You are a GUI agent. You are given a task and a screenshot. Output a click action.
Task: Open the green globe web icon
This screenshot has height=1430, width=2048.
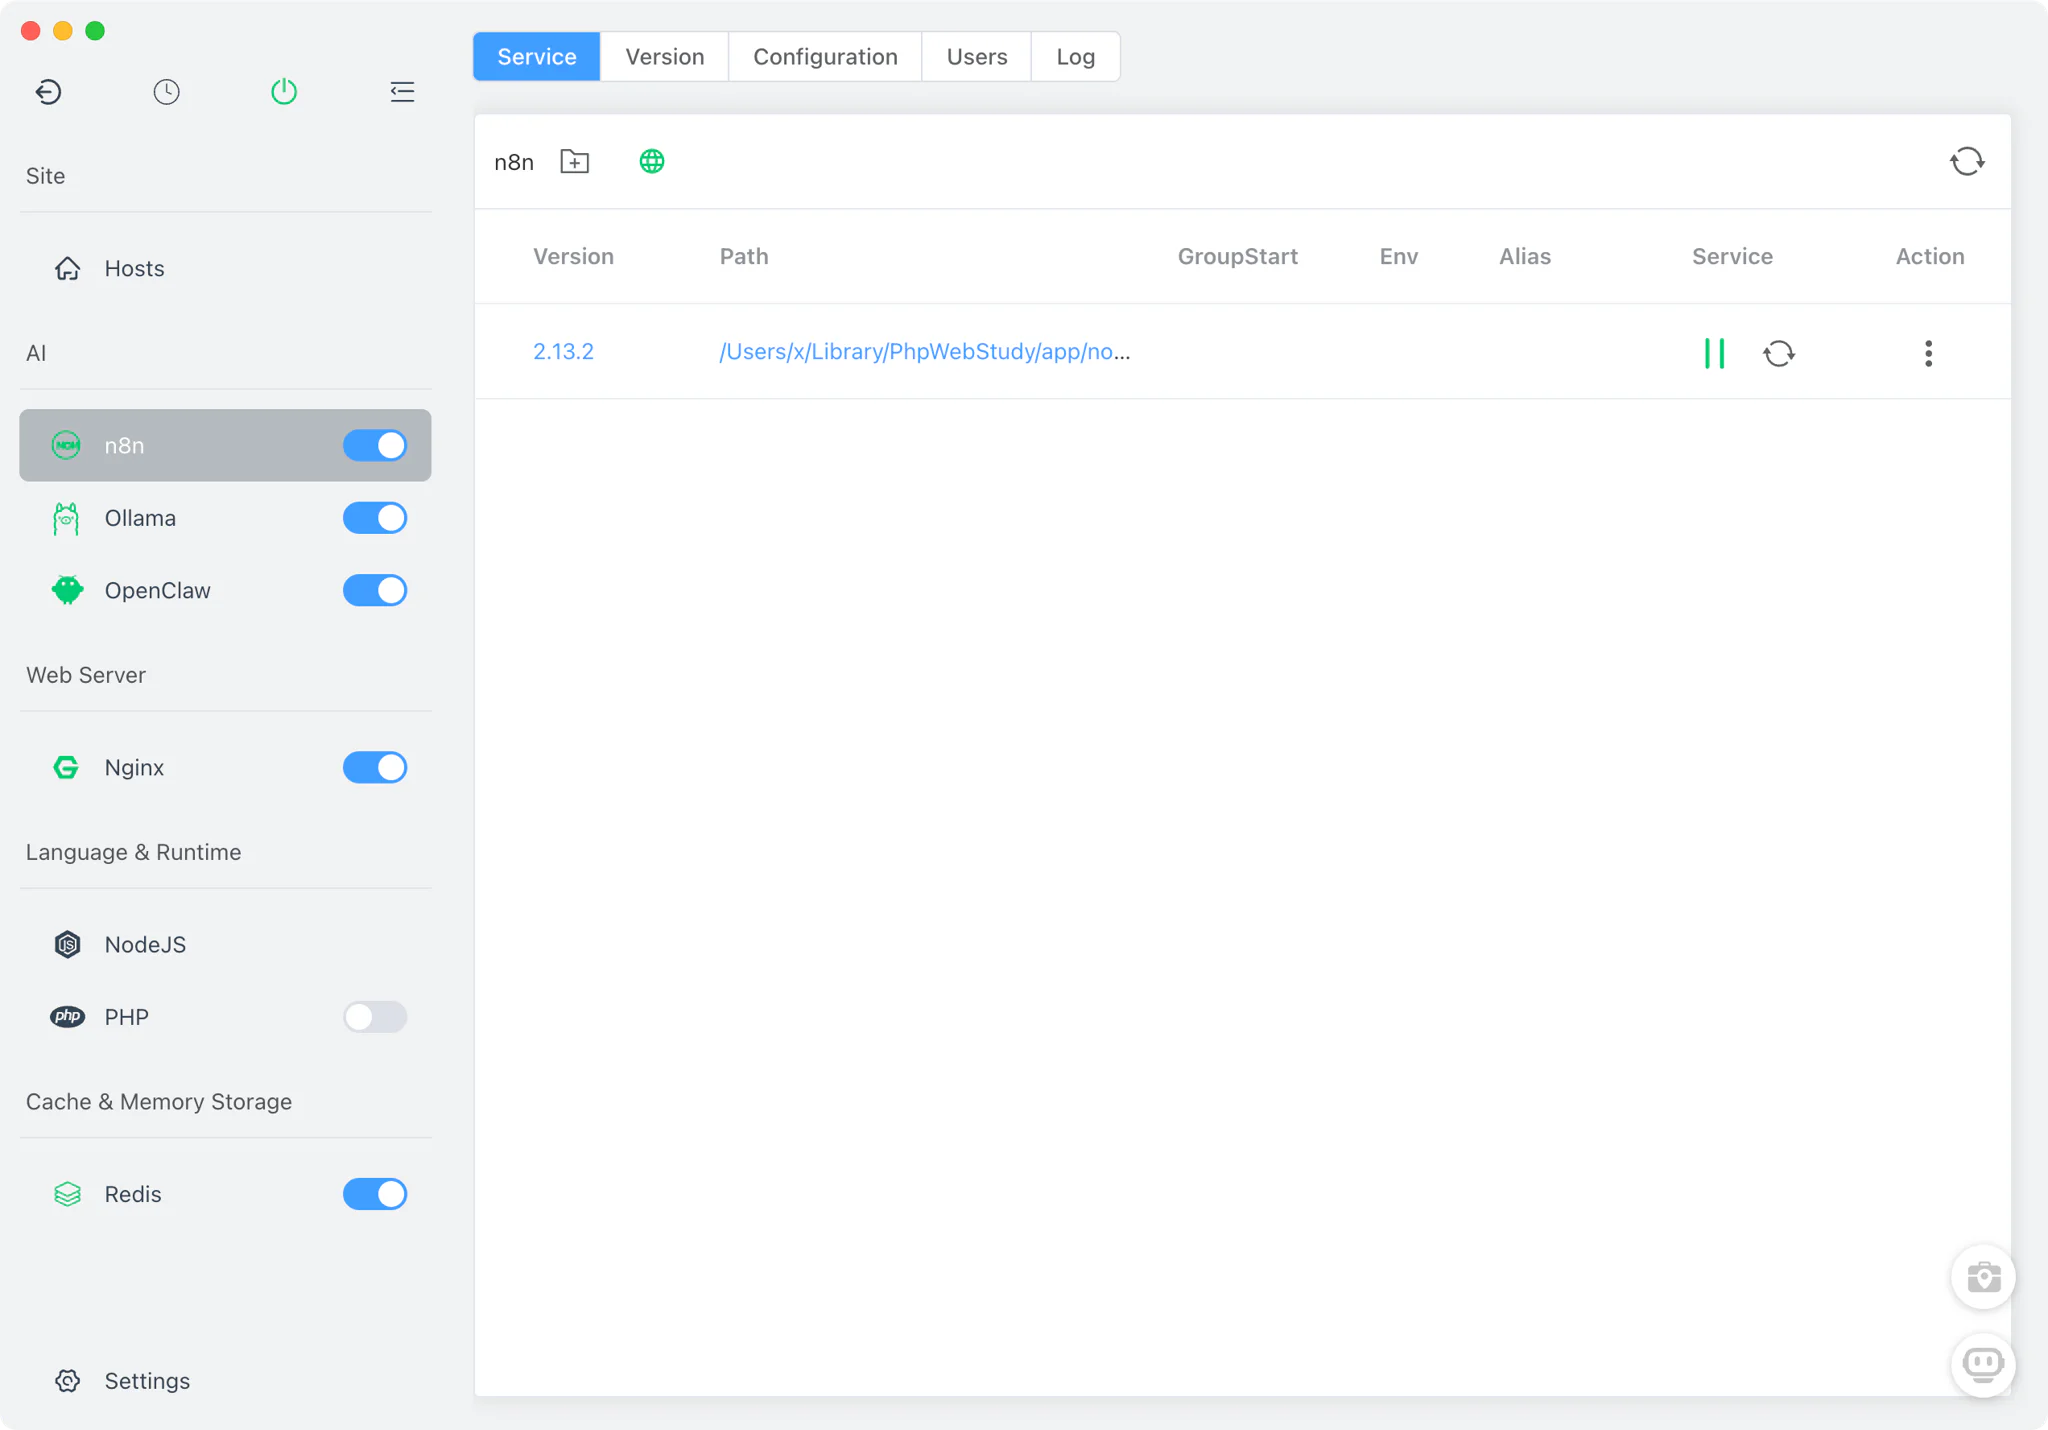651,161
